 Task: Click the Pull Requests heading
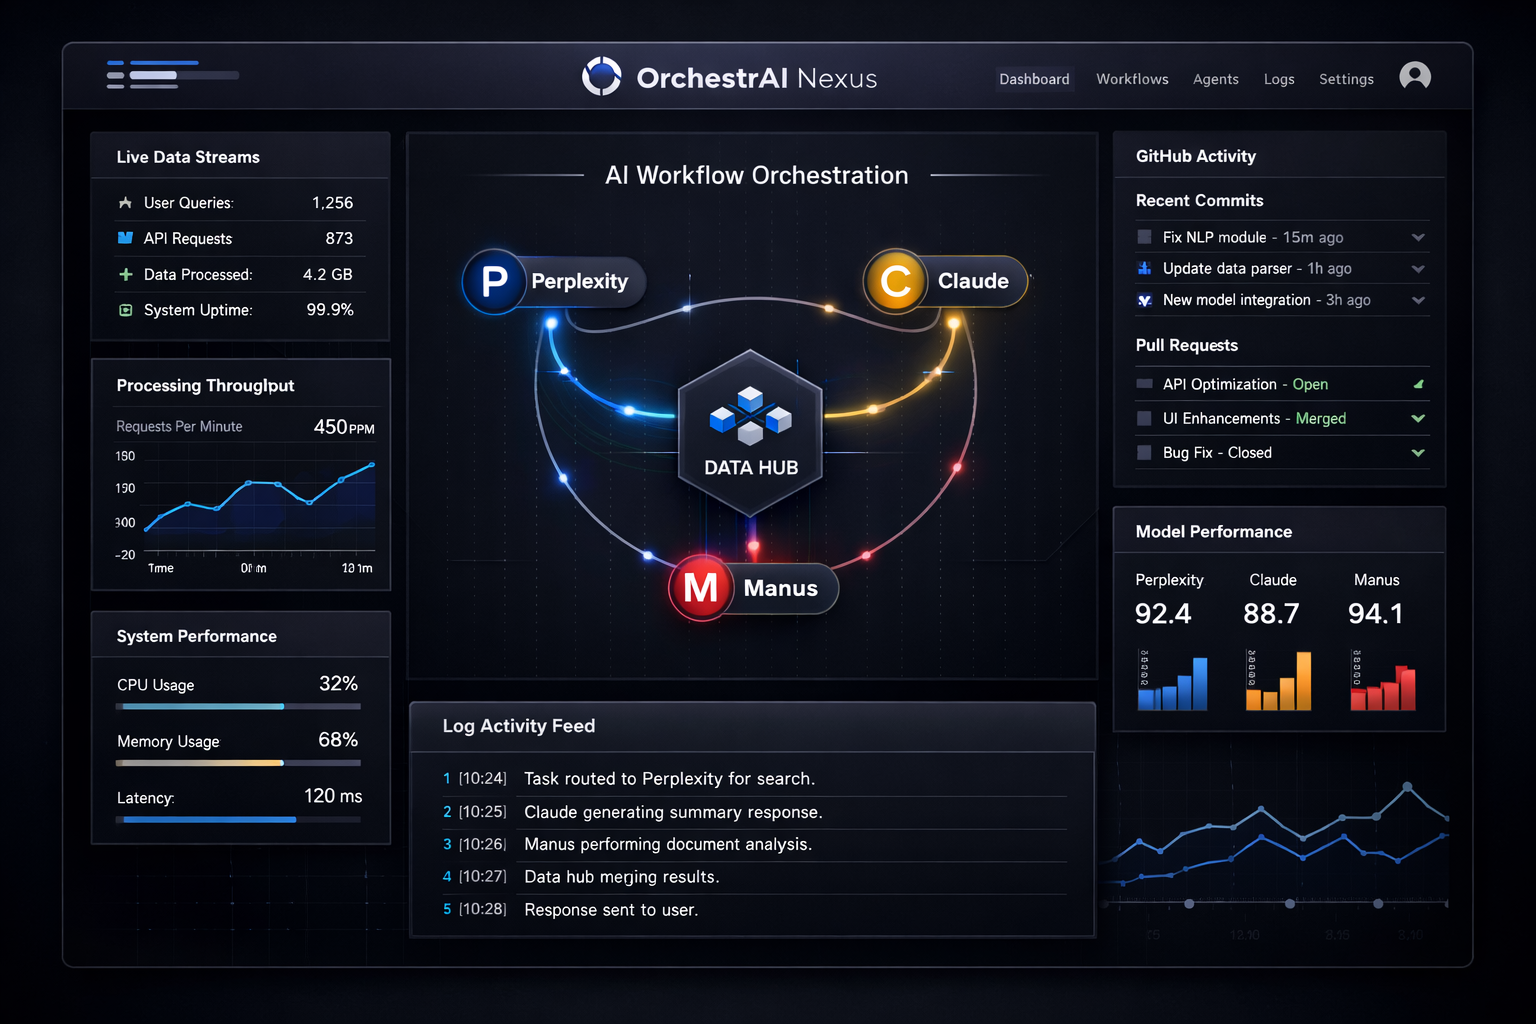1187,346
